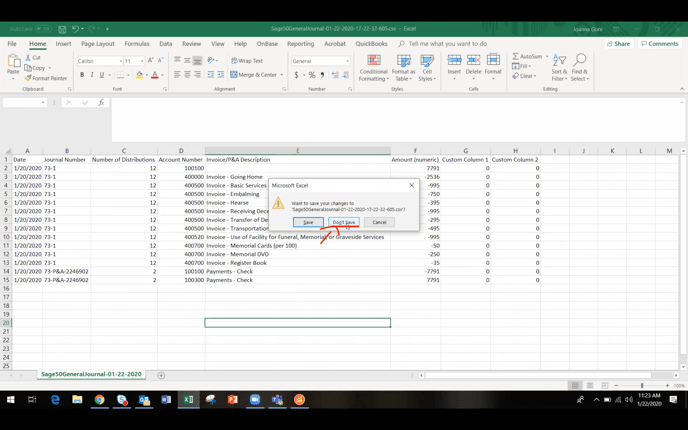688x430 pixels.
Task: Click the Format cells icon
Action: coord(493,60)
